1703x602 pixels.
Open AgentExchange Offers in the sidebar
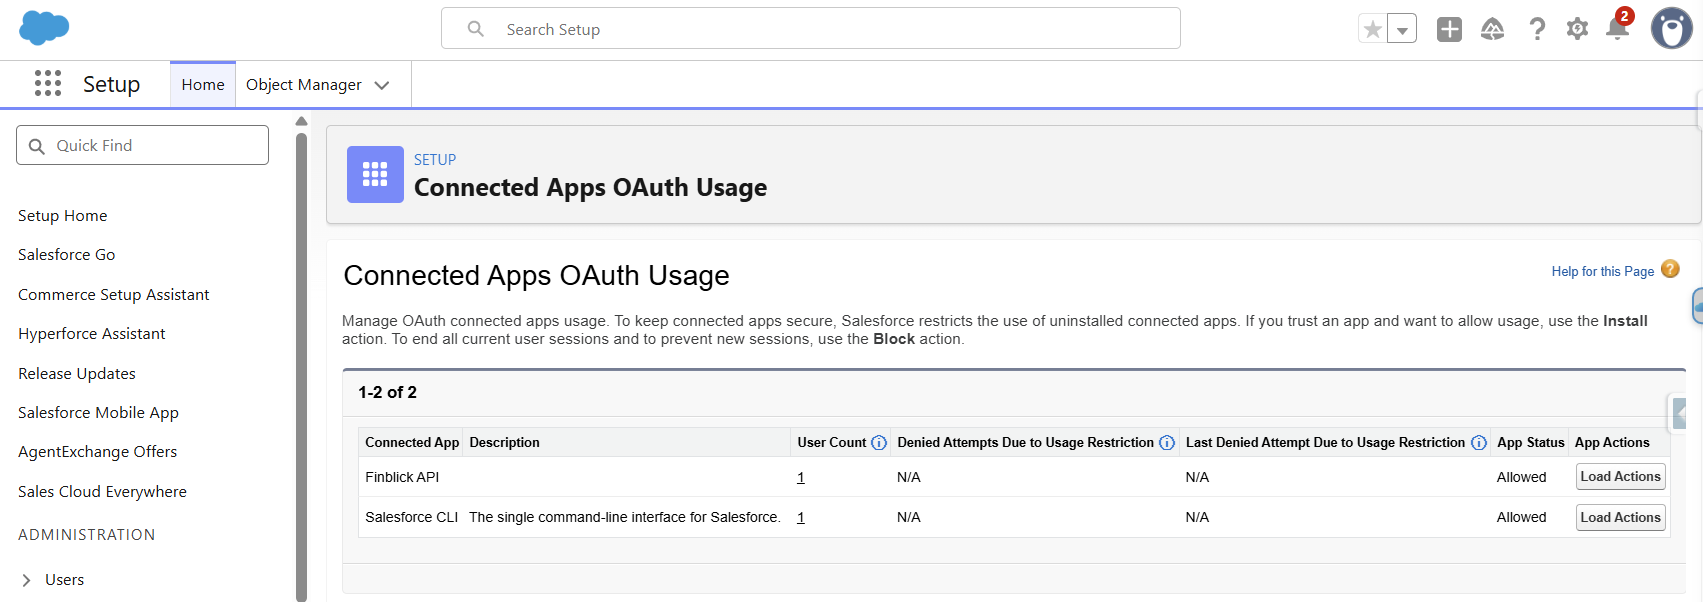click(x=97, y=451)
